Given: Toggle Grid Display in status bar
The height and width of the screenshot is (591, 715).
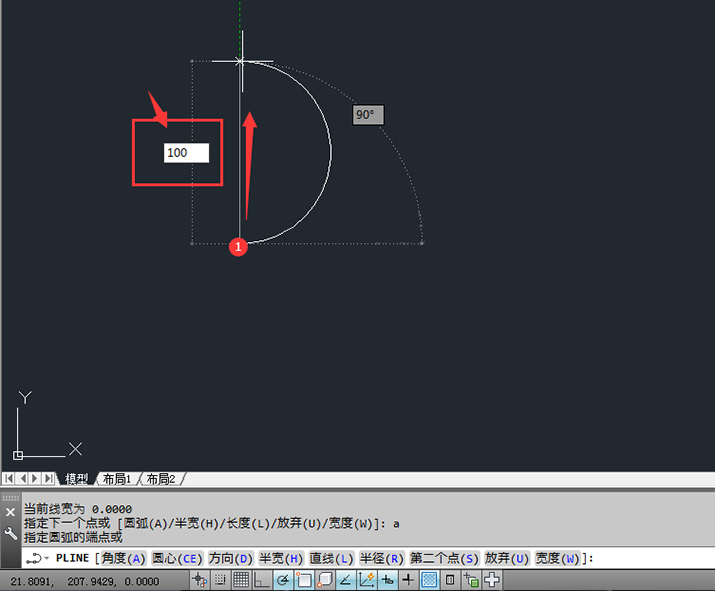Looking at the screenshot, I should tap(241, 580).
